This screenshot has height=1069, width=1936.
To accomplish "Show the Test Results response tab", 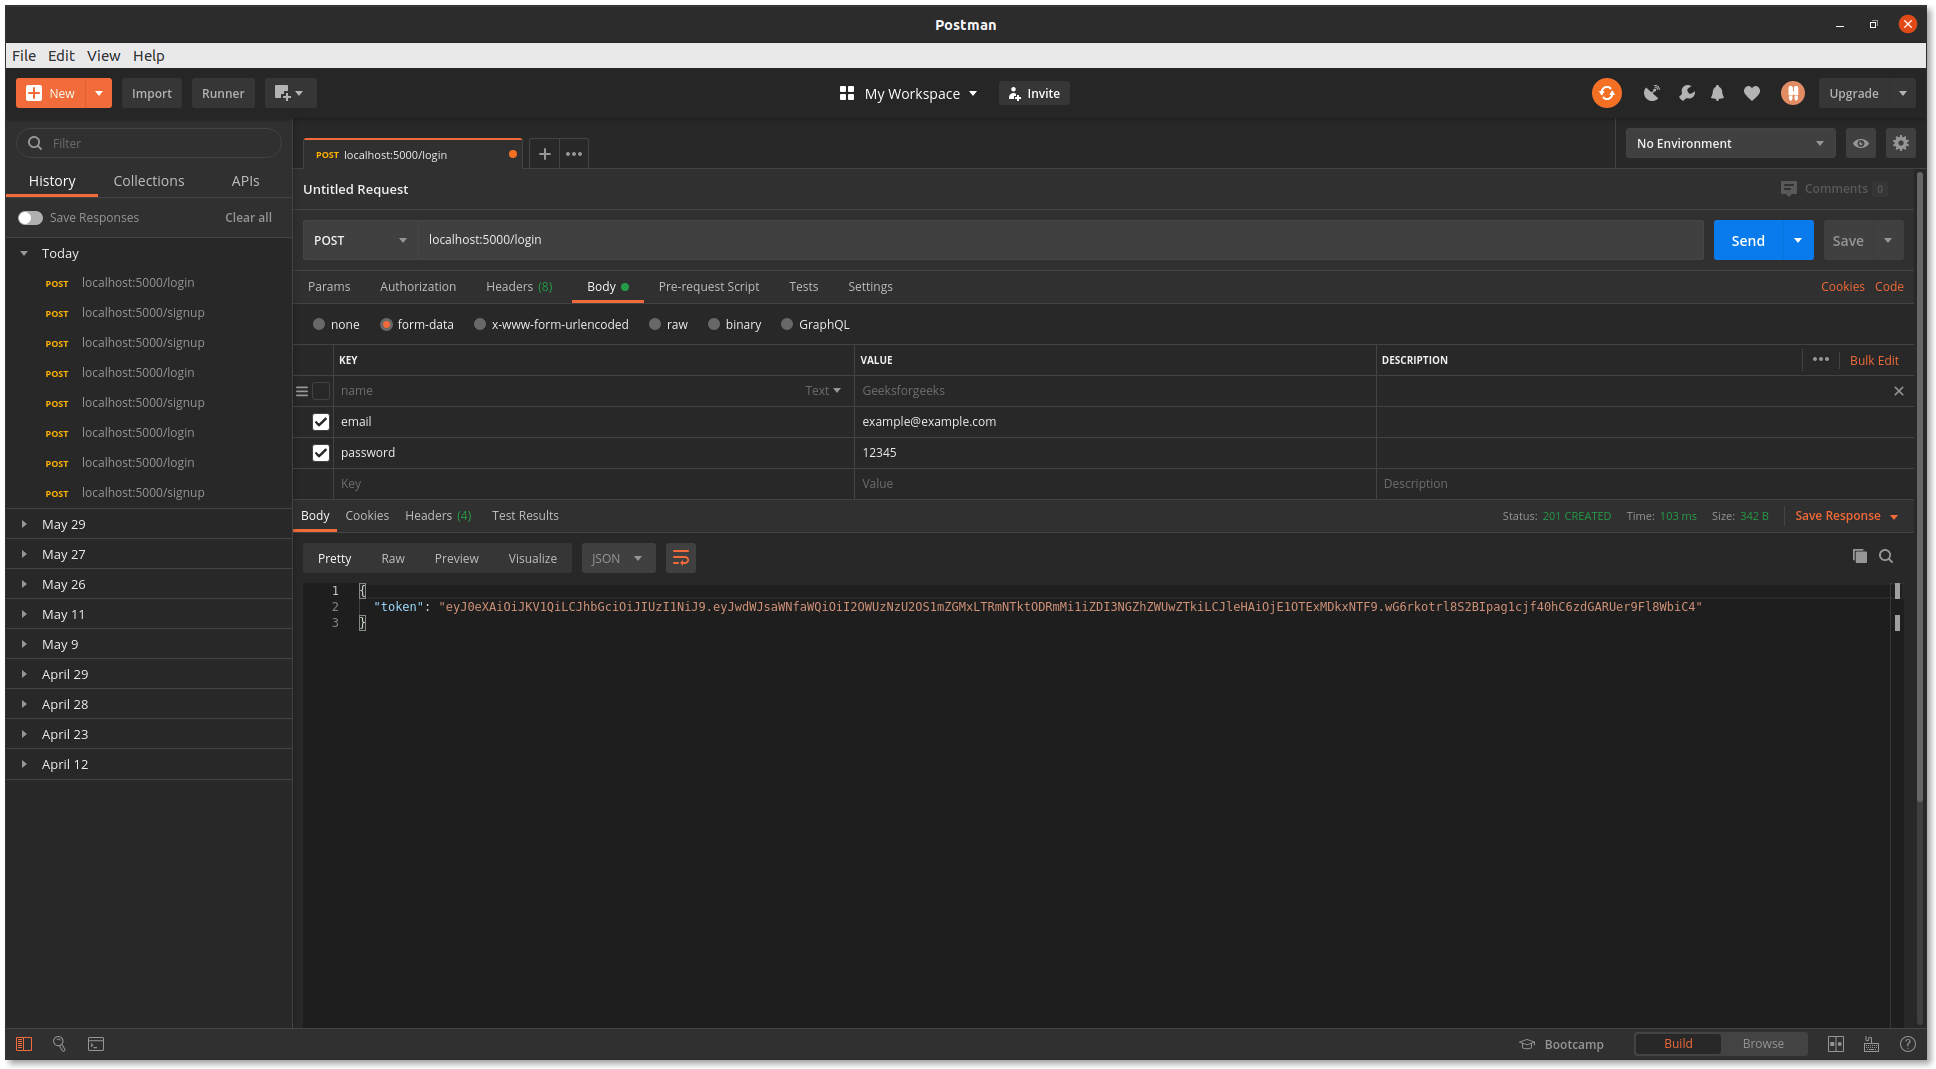I will (525, 516).
